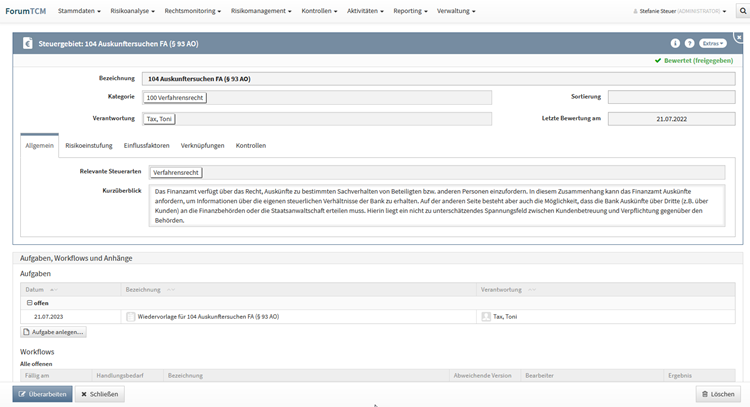The width and height of the screenshot is (750, 407).
Task: Click the ForumTCM logo
Action: point(27,12)
